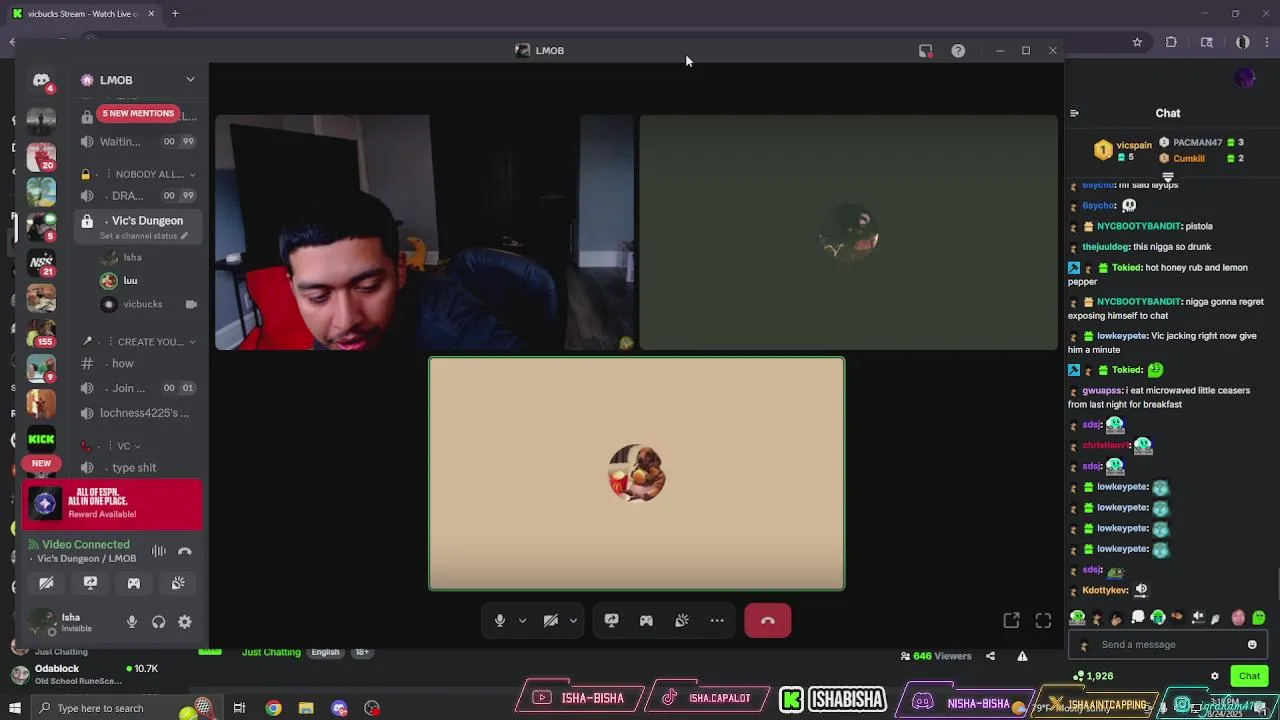Join the Join... voice channel
Screen dimensions: 1280x720
[x=138, y=388]
